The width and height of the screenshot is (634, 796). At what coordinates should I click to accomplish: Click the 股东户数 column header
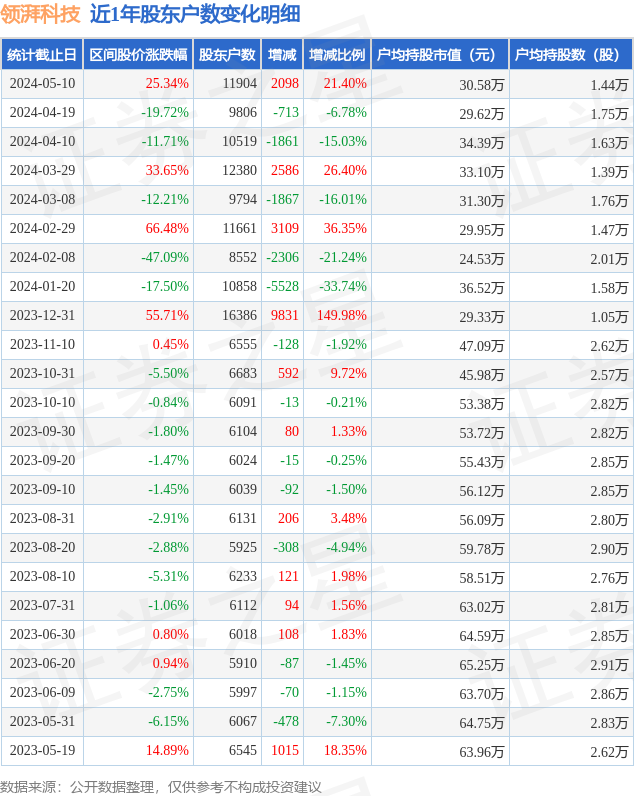point(226,54)
